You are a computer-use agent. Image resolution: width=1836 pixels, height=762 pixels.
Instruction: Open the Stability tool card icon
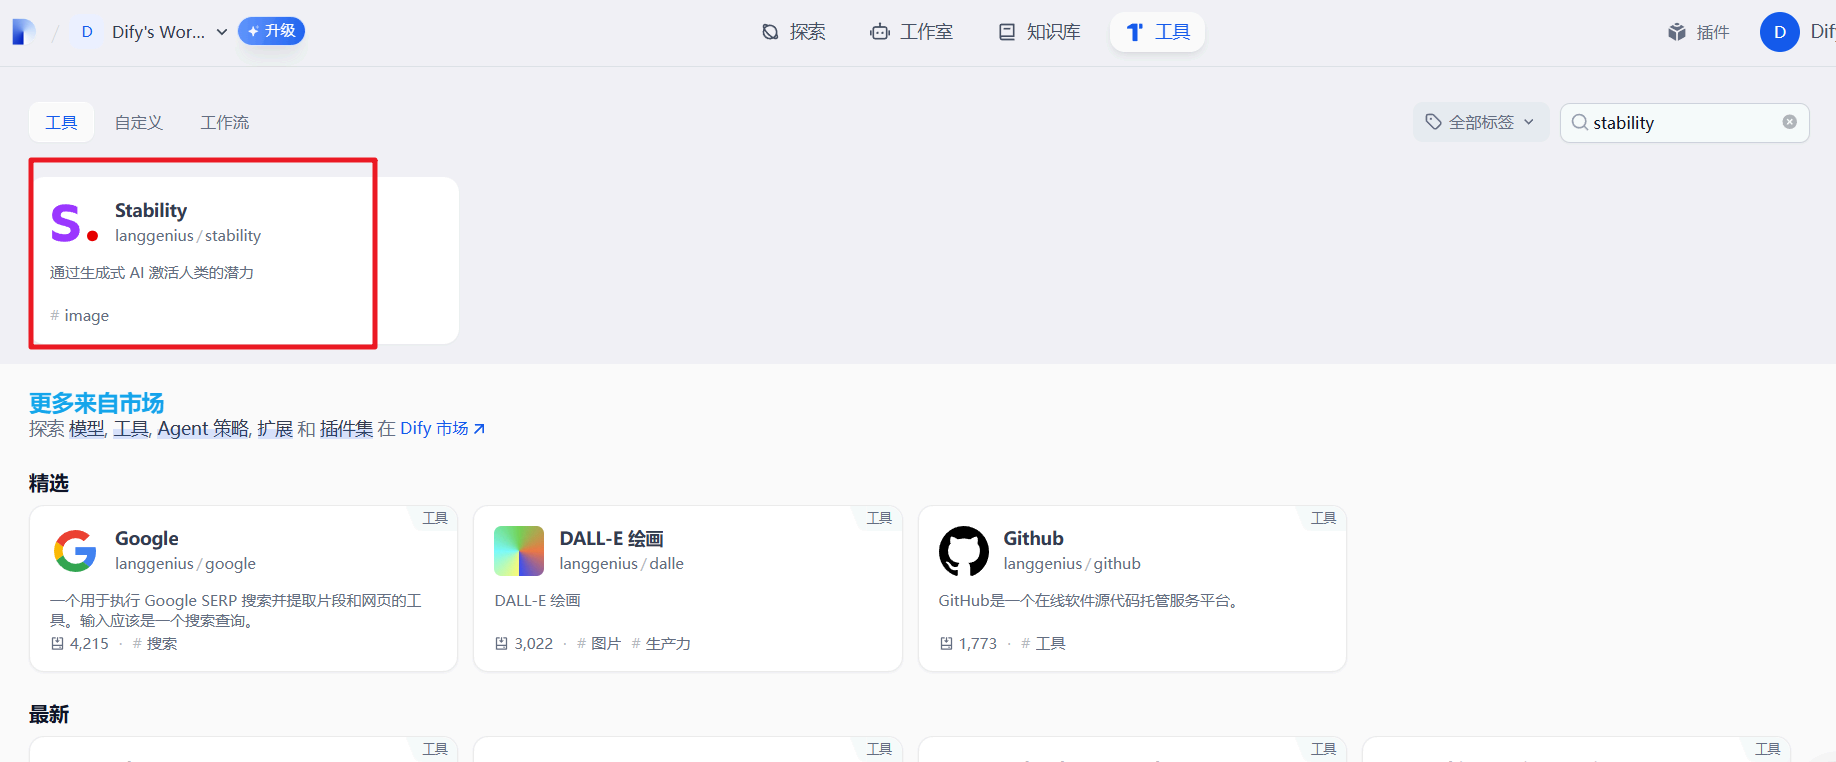74,222
